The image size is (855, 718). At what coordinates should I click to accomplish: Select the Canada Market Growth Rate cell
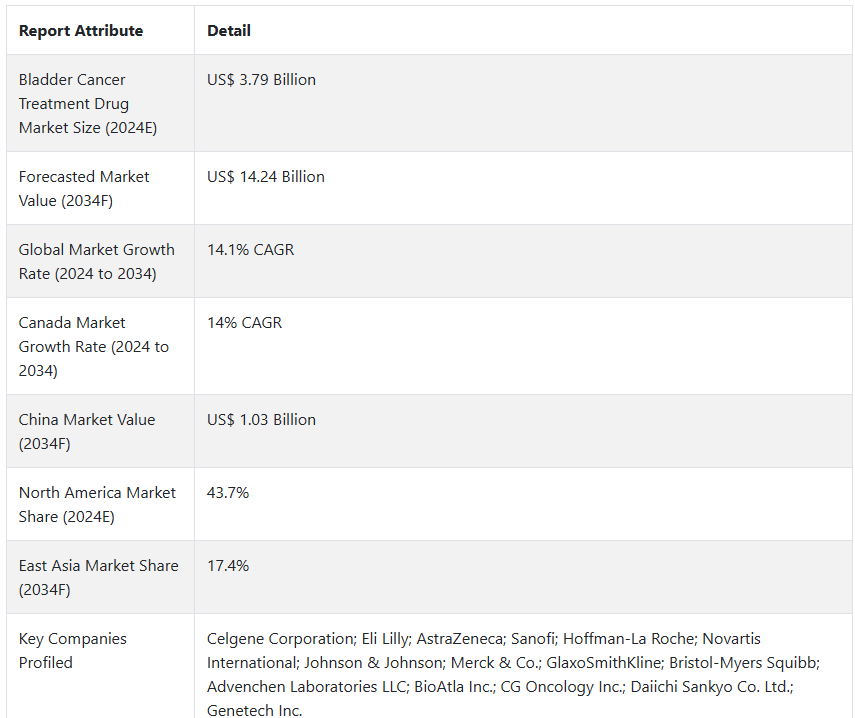[x=100, y=347]
